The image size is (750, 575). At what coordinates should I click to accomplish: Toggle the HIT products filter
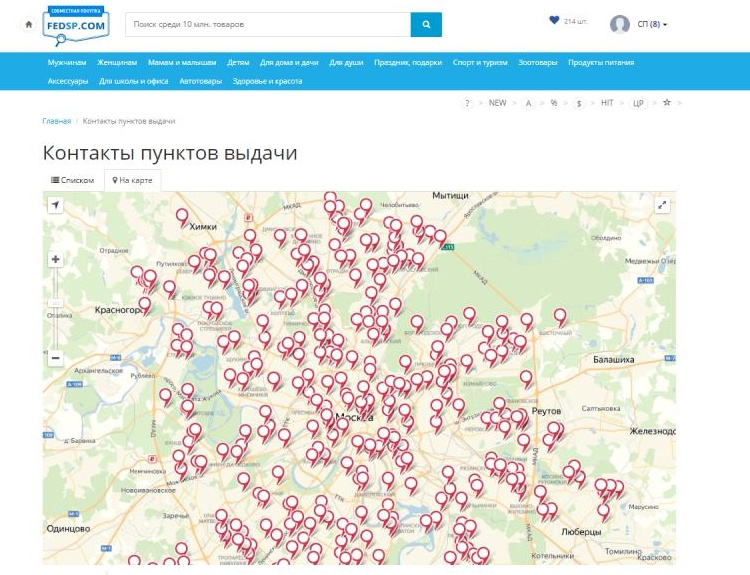tap(607, 104)
